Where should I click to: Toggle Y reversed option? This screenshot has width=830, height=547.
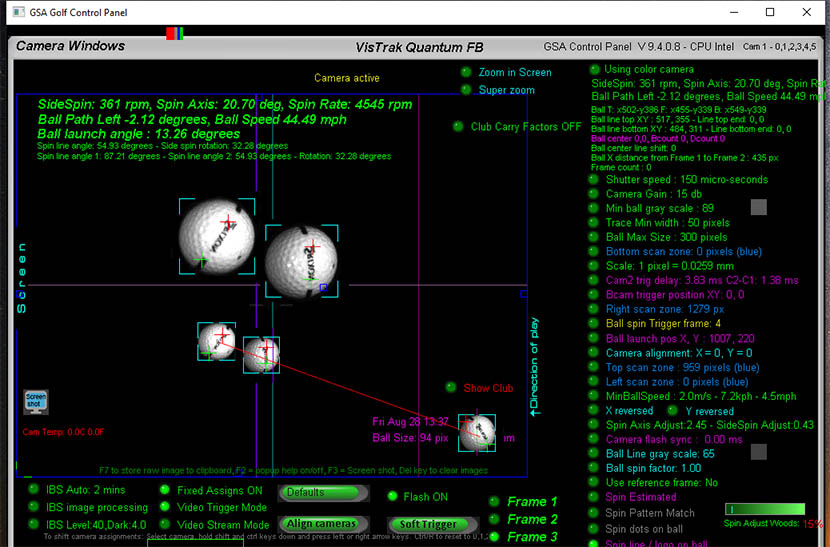[672, 410]
